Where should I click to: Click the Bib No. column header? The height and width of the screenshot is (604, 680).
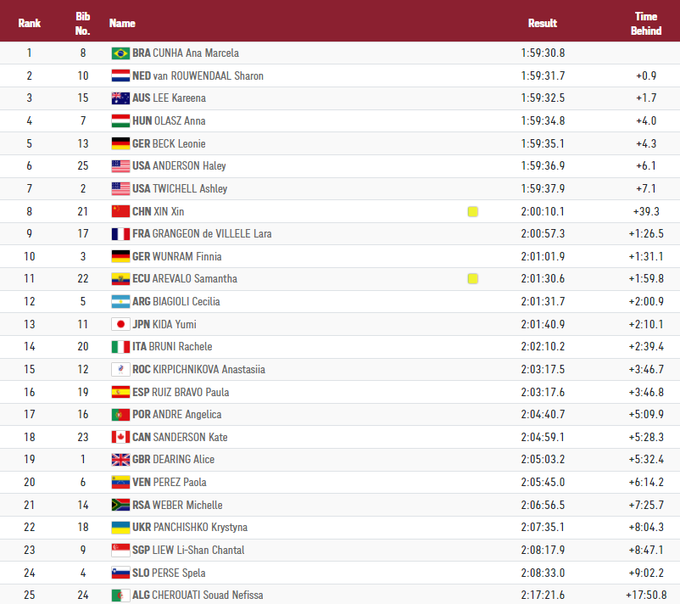pos(83,23)
